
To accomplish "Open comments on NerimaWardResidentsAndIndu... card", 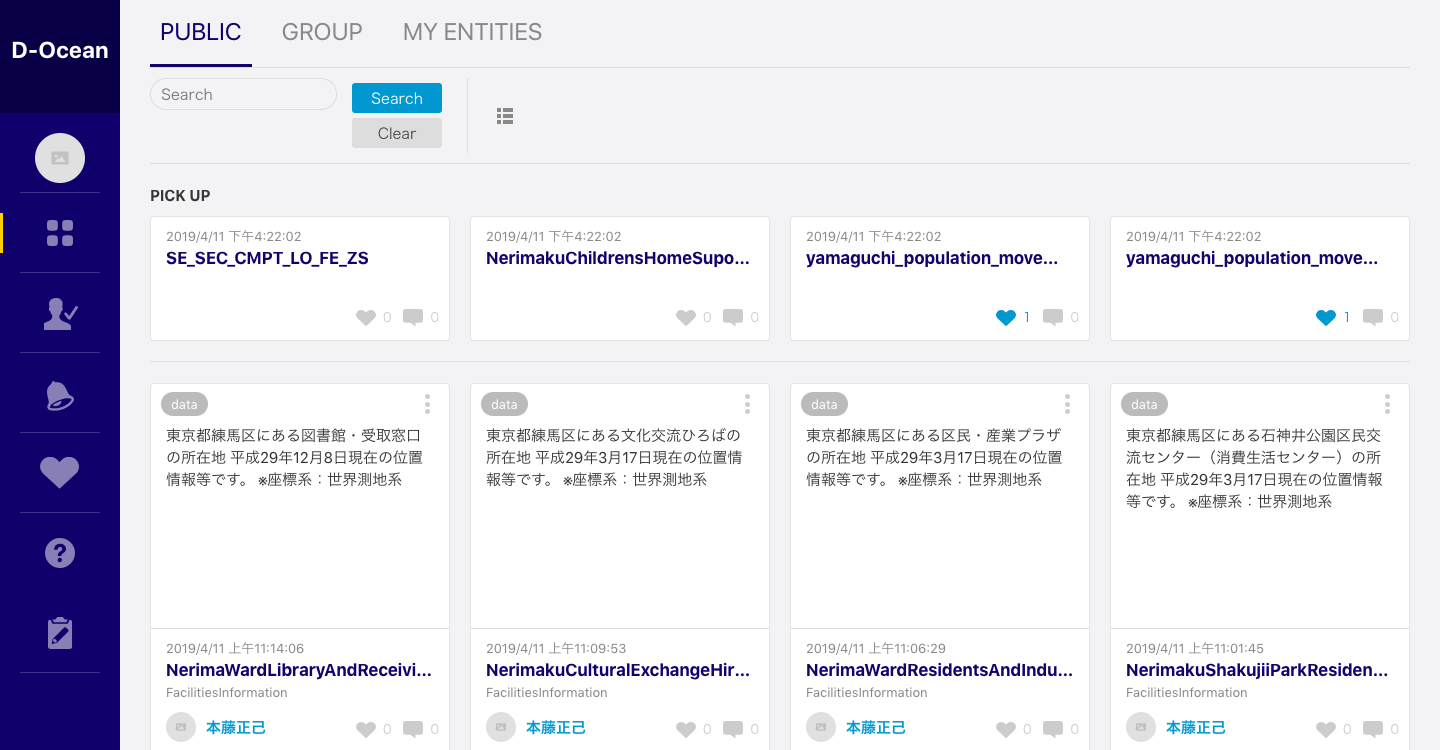I will tap(1053, 730).
